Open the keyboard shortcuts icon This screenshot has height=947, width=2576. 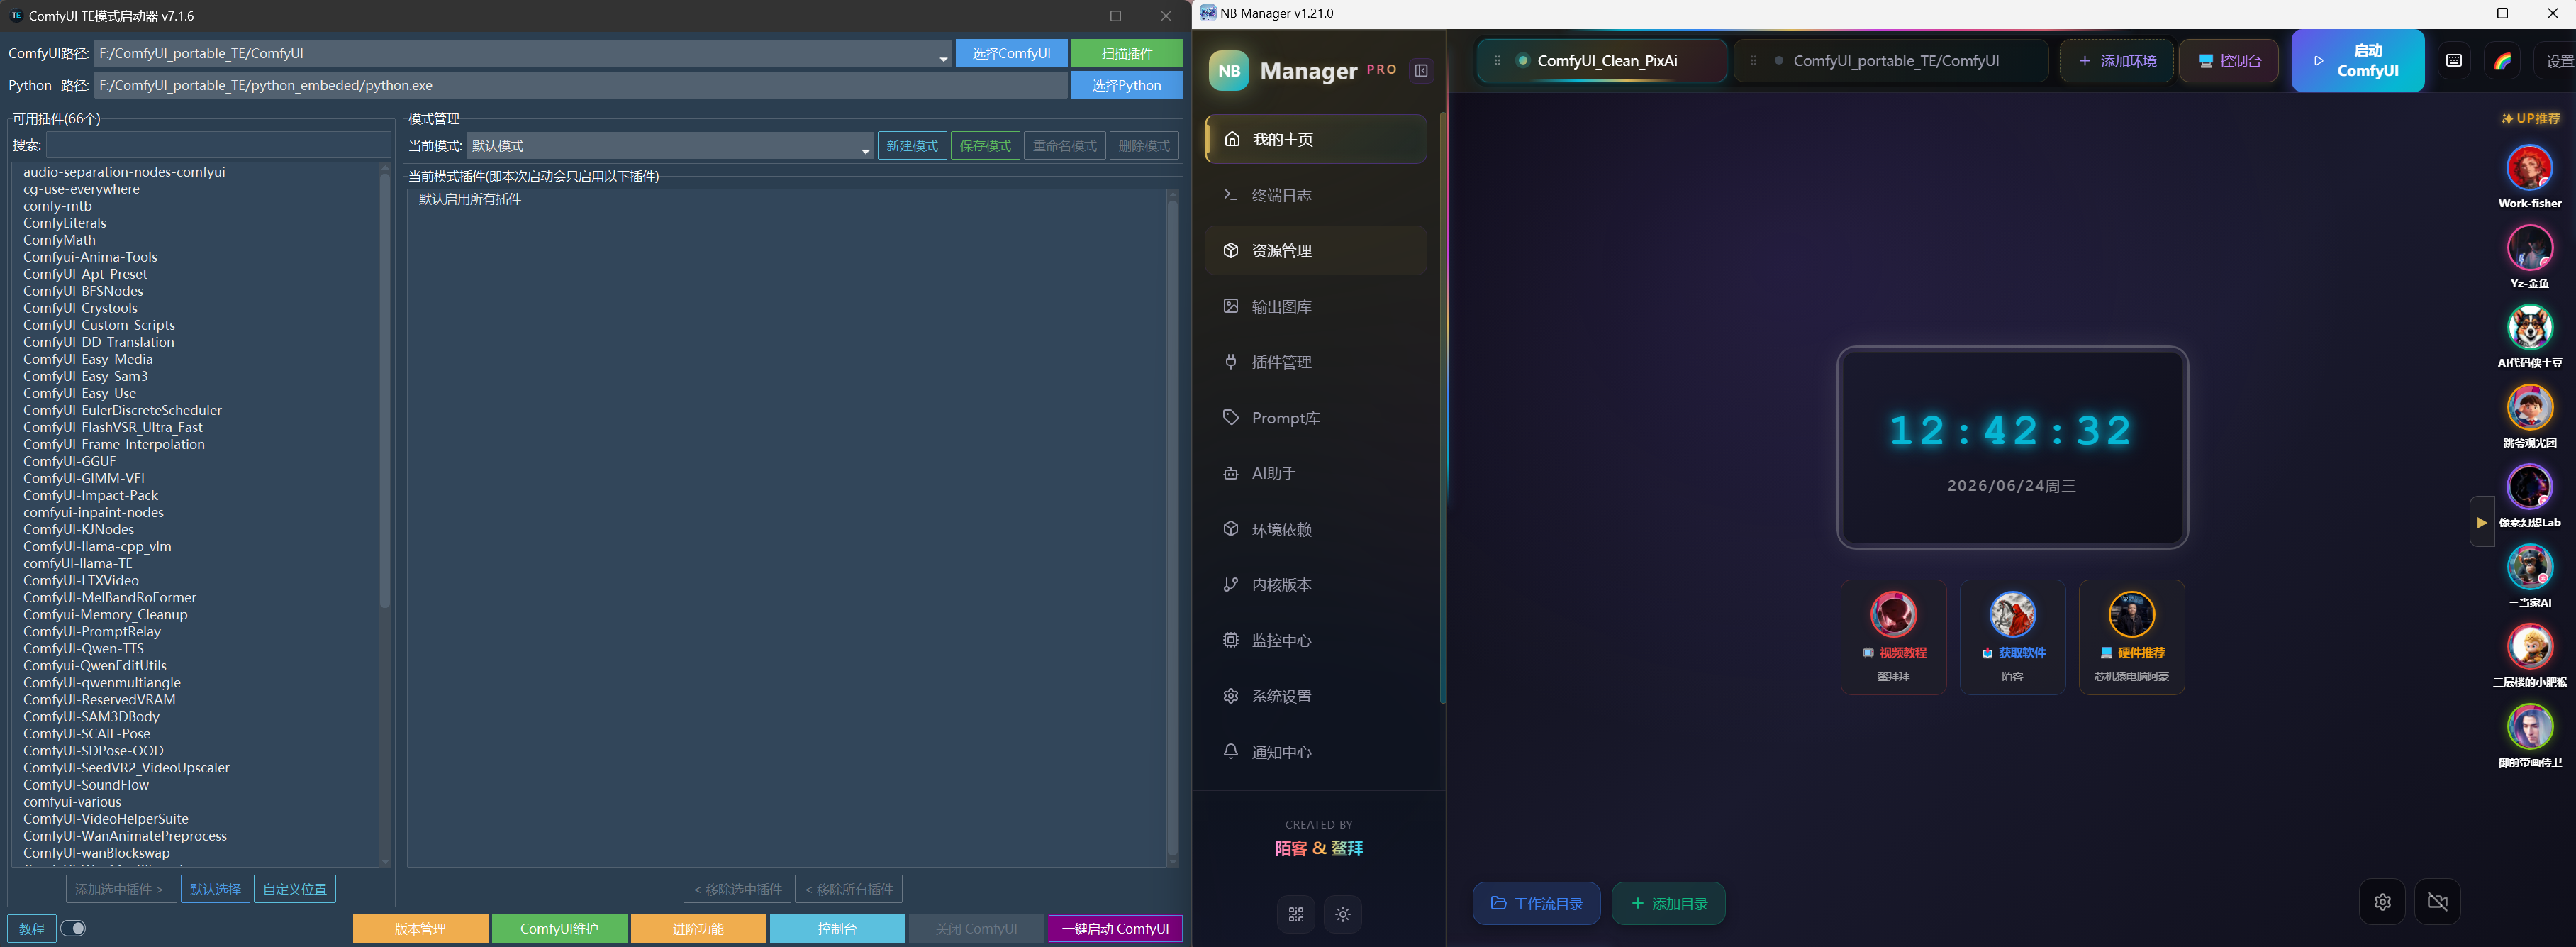(x=2453, y=61)
